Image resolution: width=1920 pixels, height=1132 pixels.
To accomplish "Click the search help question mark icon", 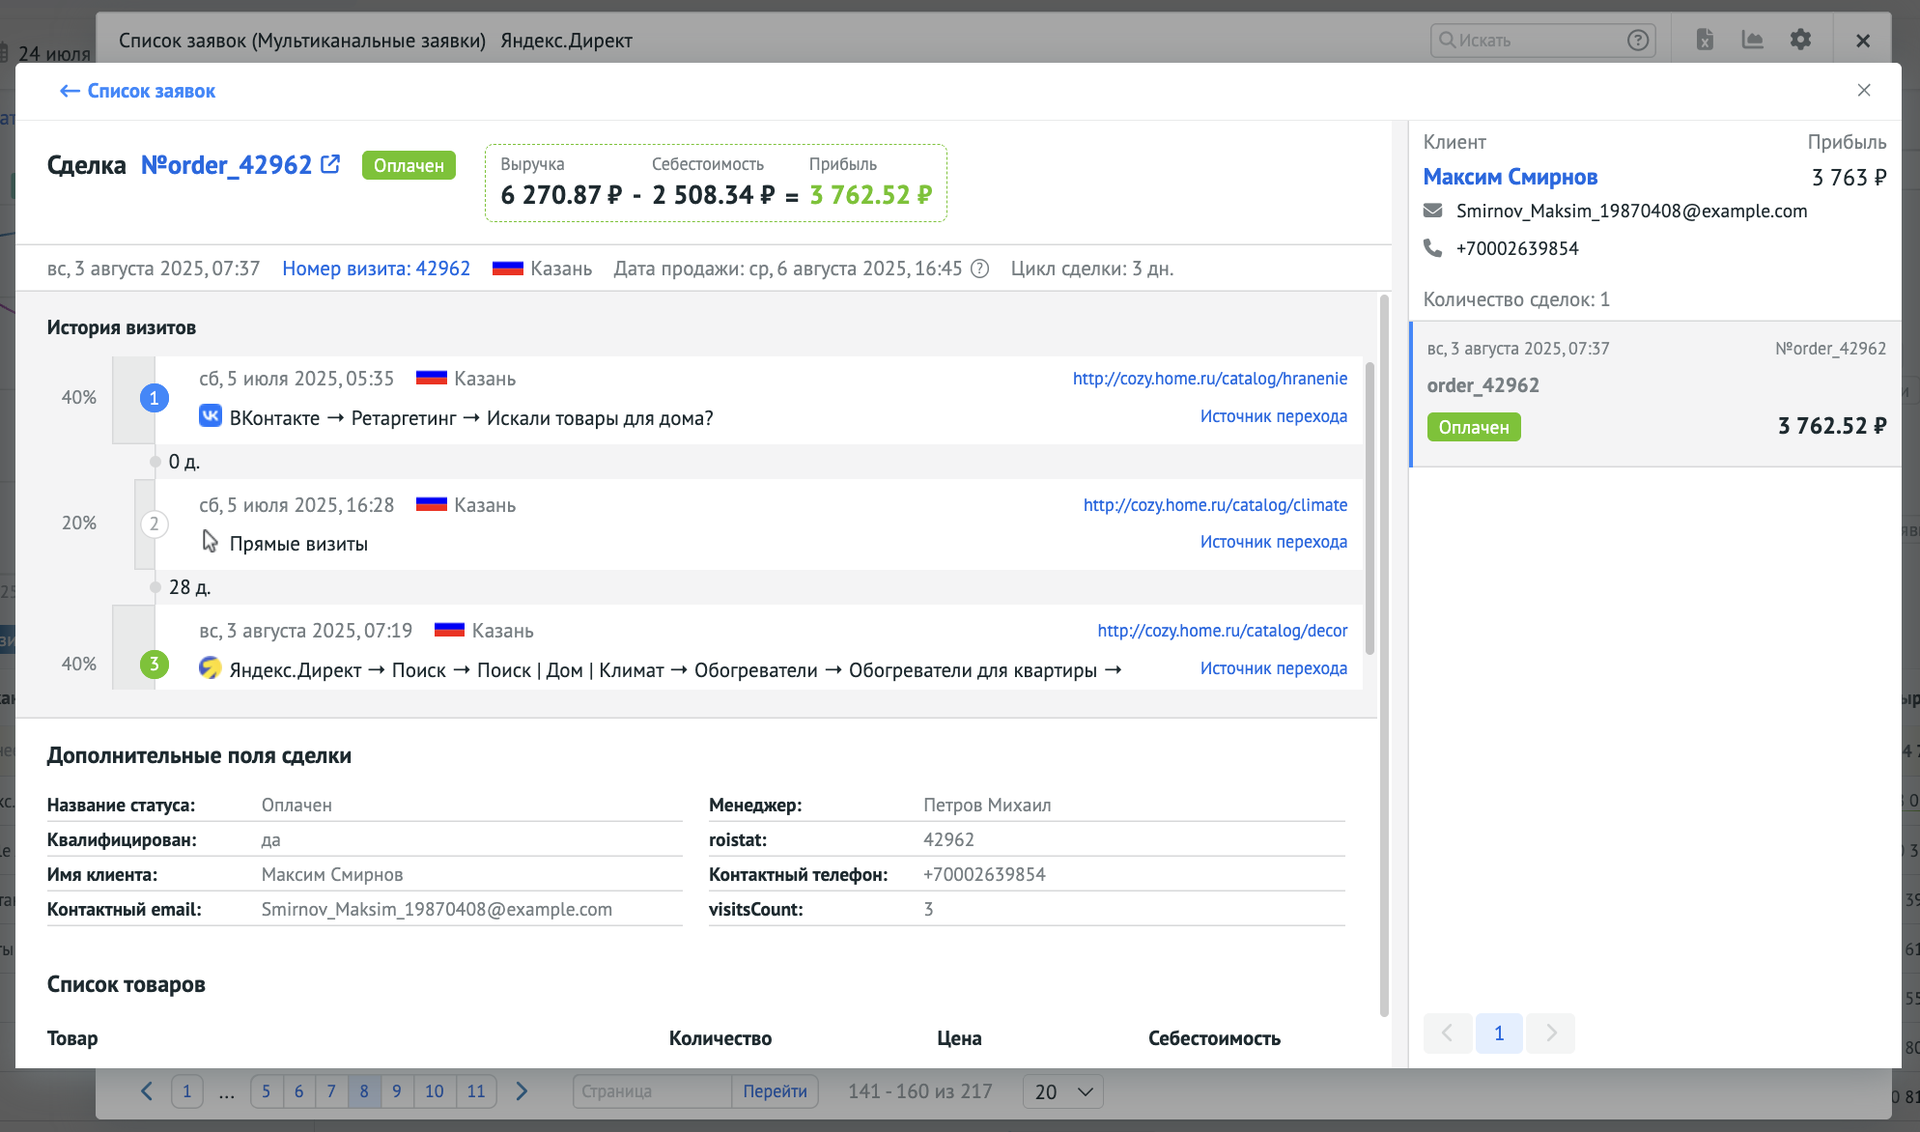I will 1637,40.
